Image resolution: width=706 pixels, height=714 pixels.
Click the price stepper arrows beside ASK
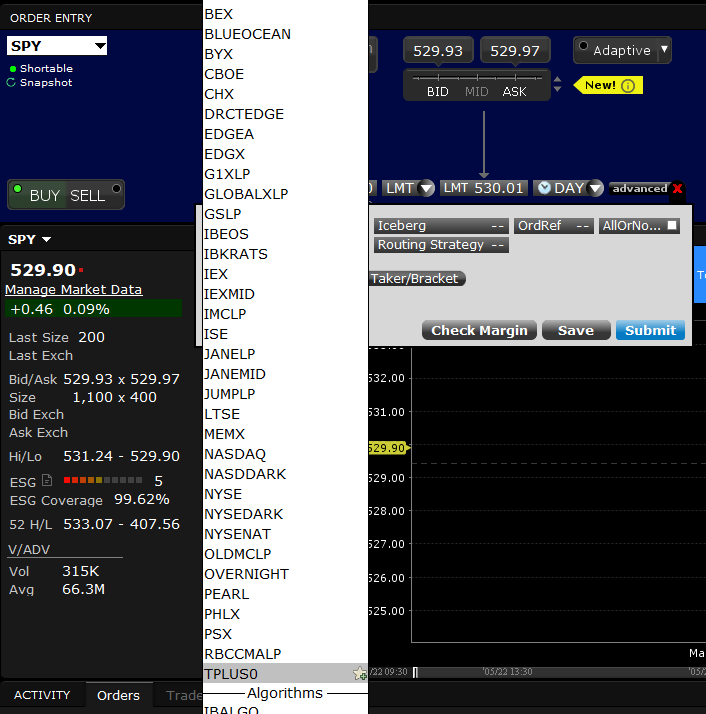(x=557, y=86)
